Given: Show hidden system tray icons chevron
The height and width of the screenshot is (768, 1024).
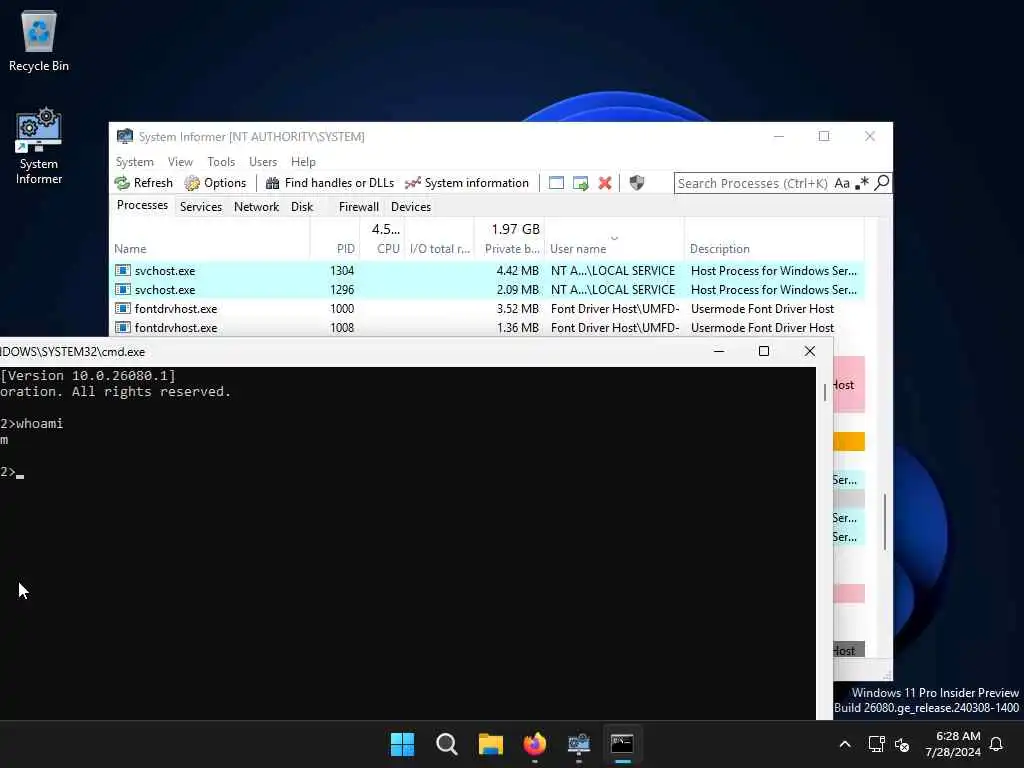Looking at the screenshot, I should (x=844, y=744).
